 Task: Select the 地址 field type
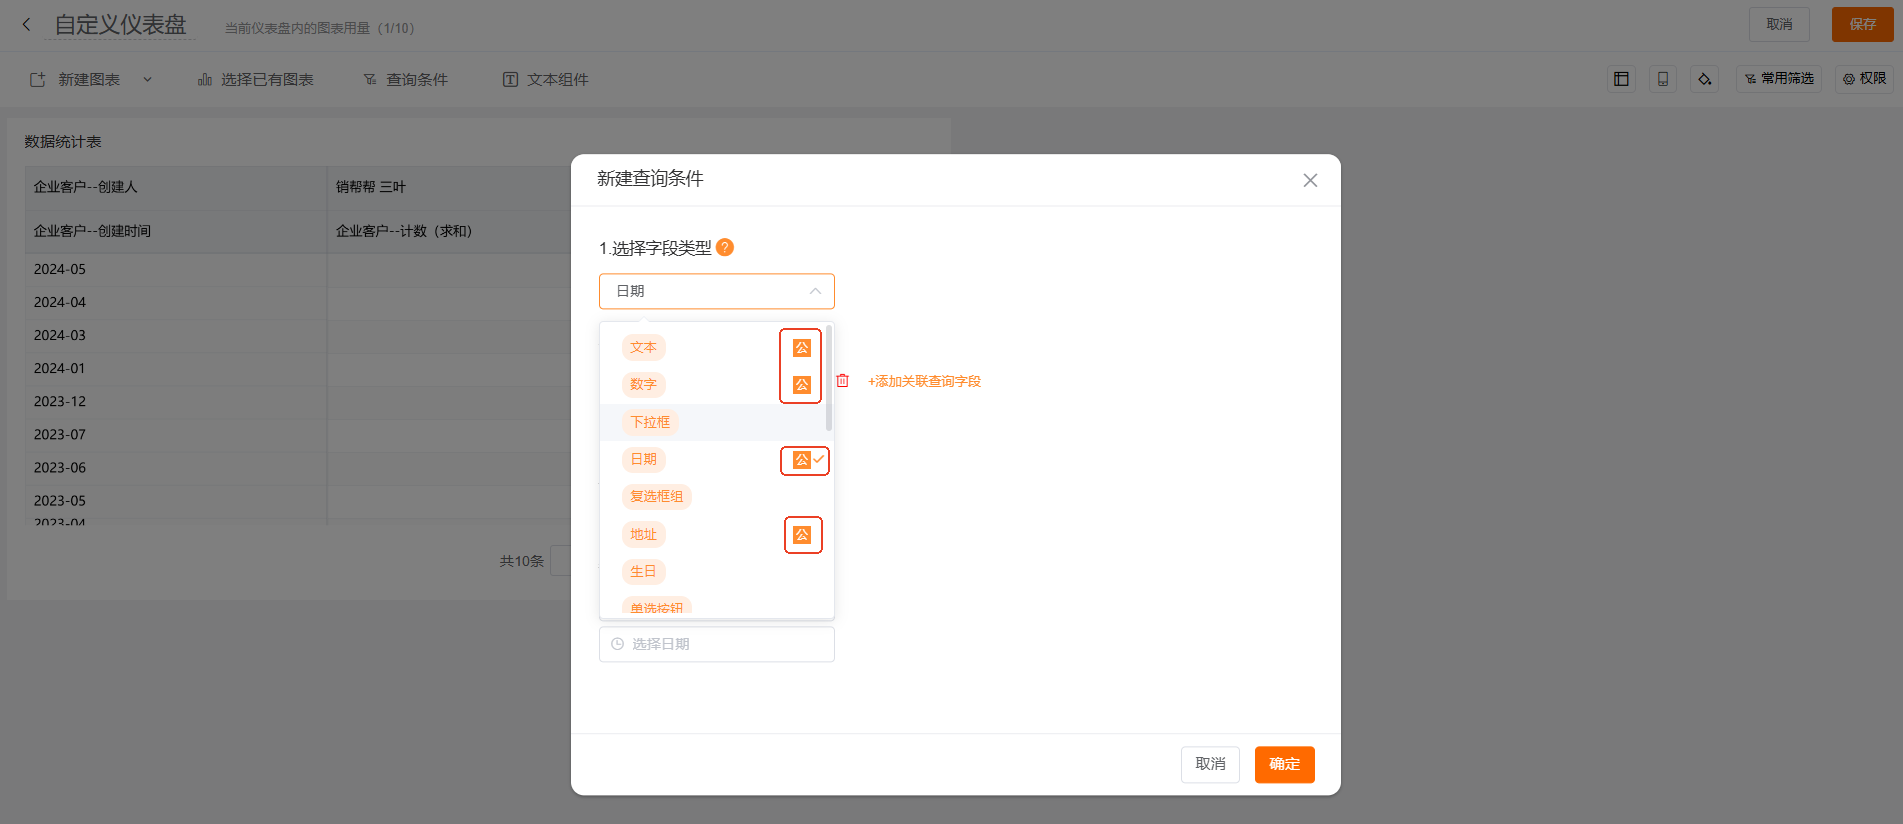643,534
